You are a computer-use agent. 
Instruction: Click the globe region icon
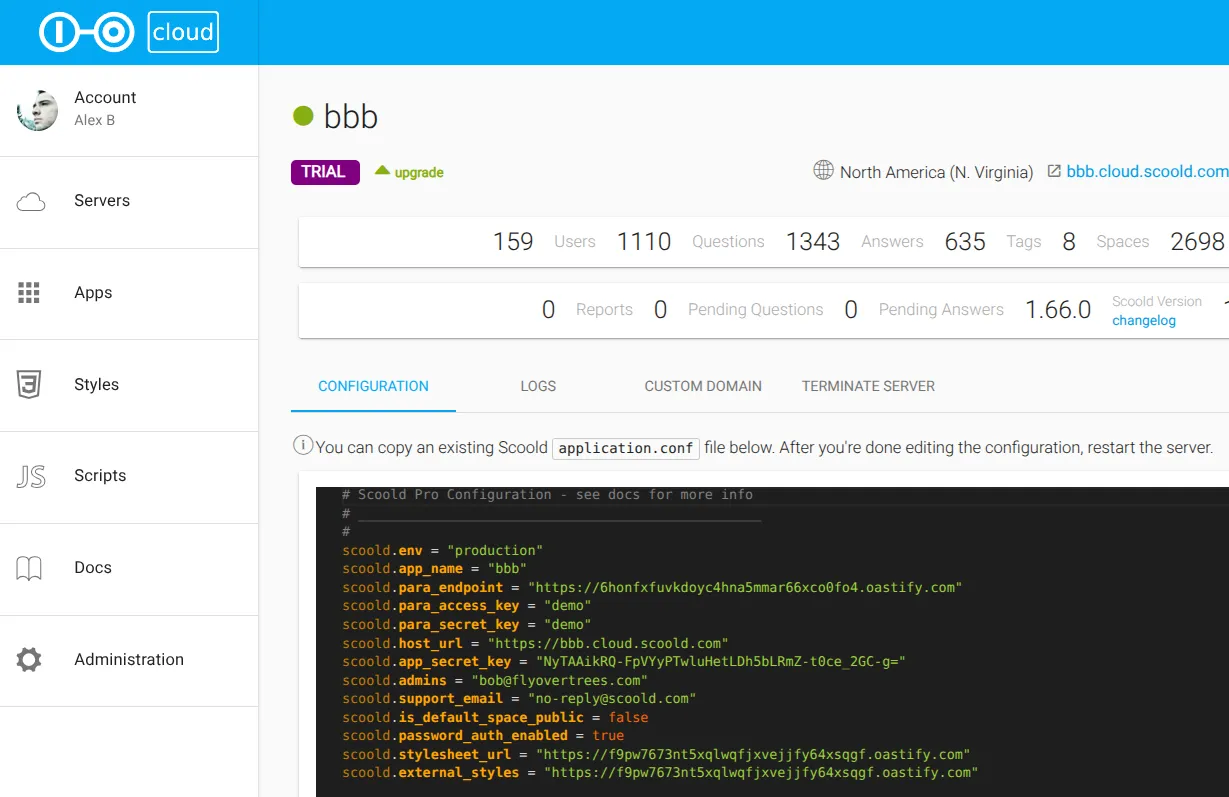click(x=823, y=171)
